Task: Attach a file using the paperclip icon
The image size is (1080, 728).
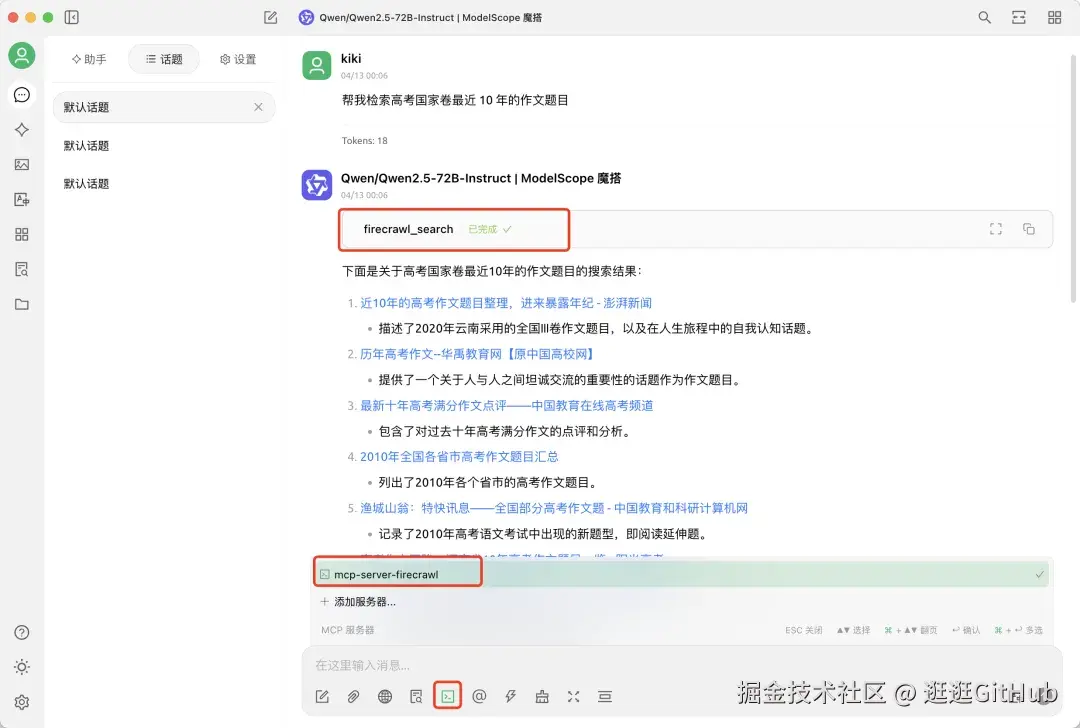Action: (x=353, y=696)
